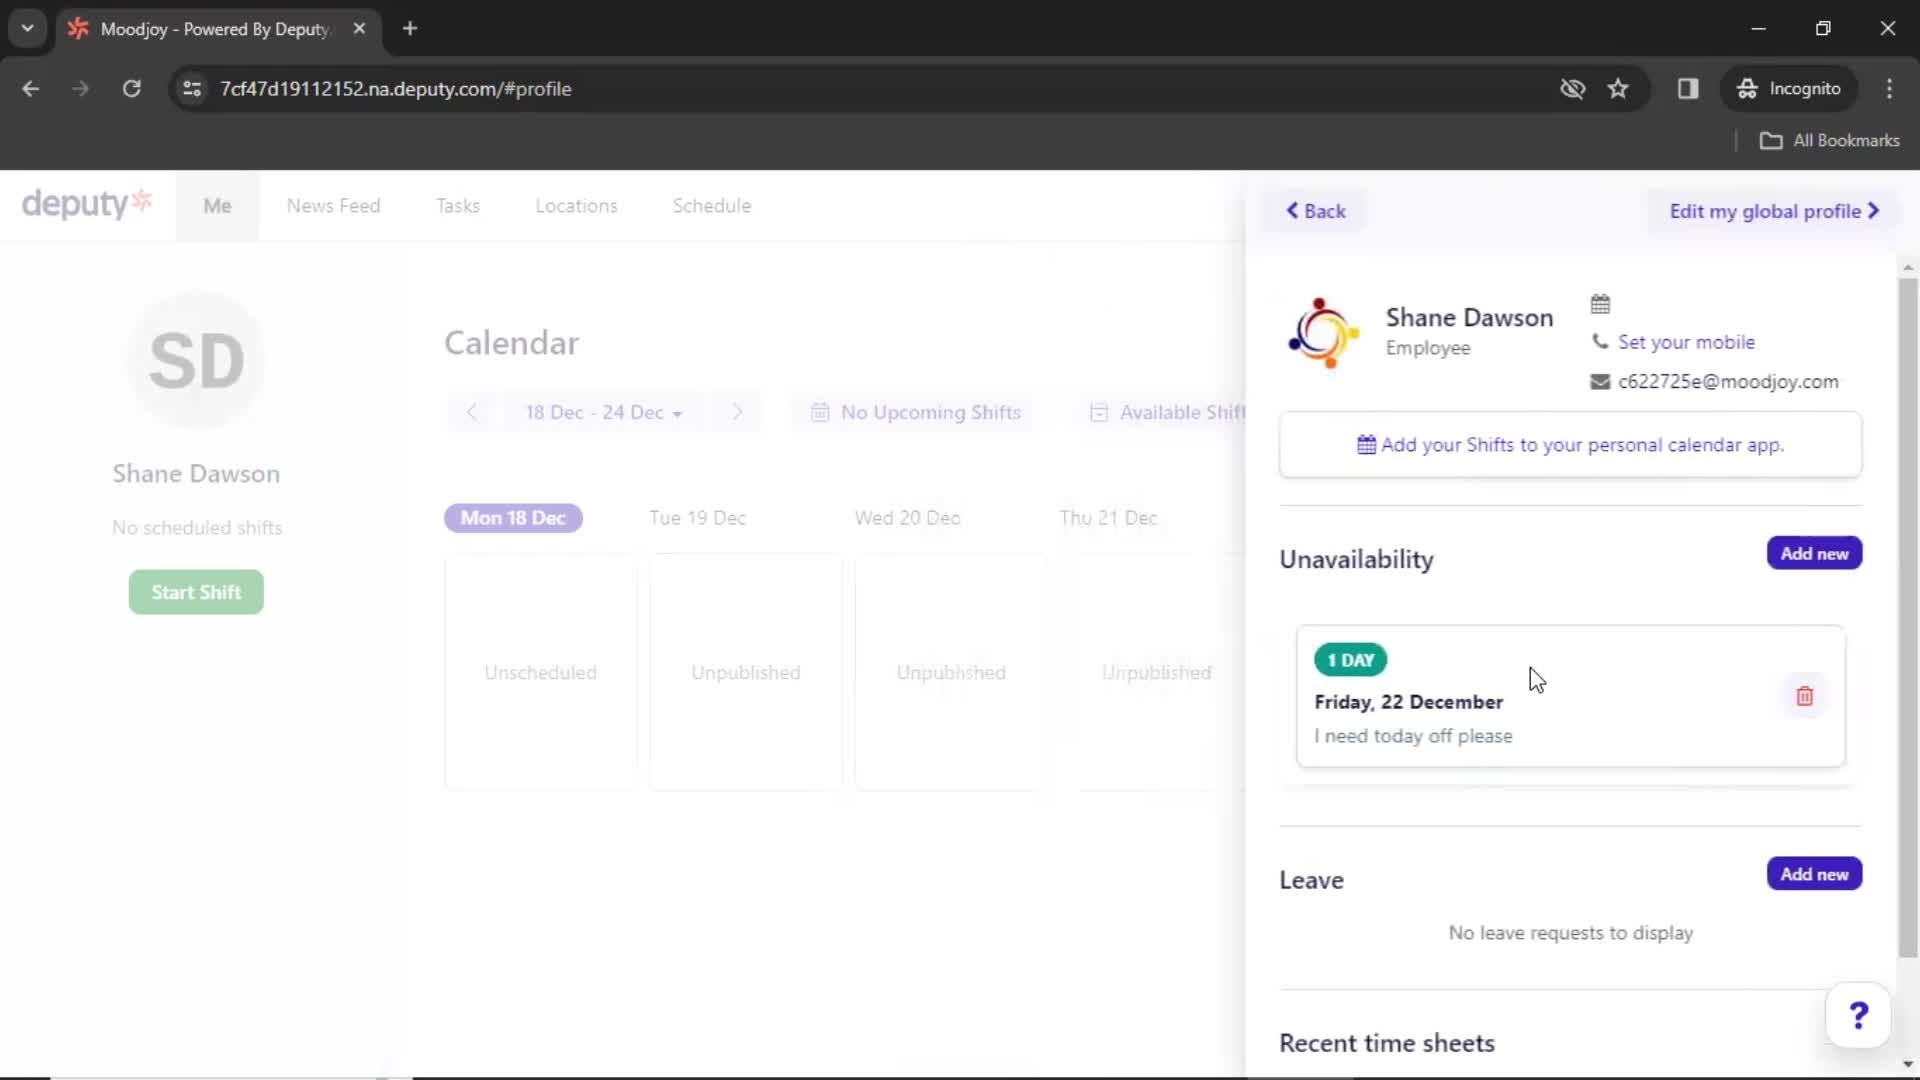
Task: Click the forward arrow on calendar
Action: [736, 411]
